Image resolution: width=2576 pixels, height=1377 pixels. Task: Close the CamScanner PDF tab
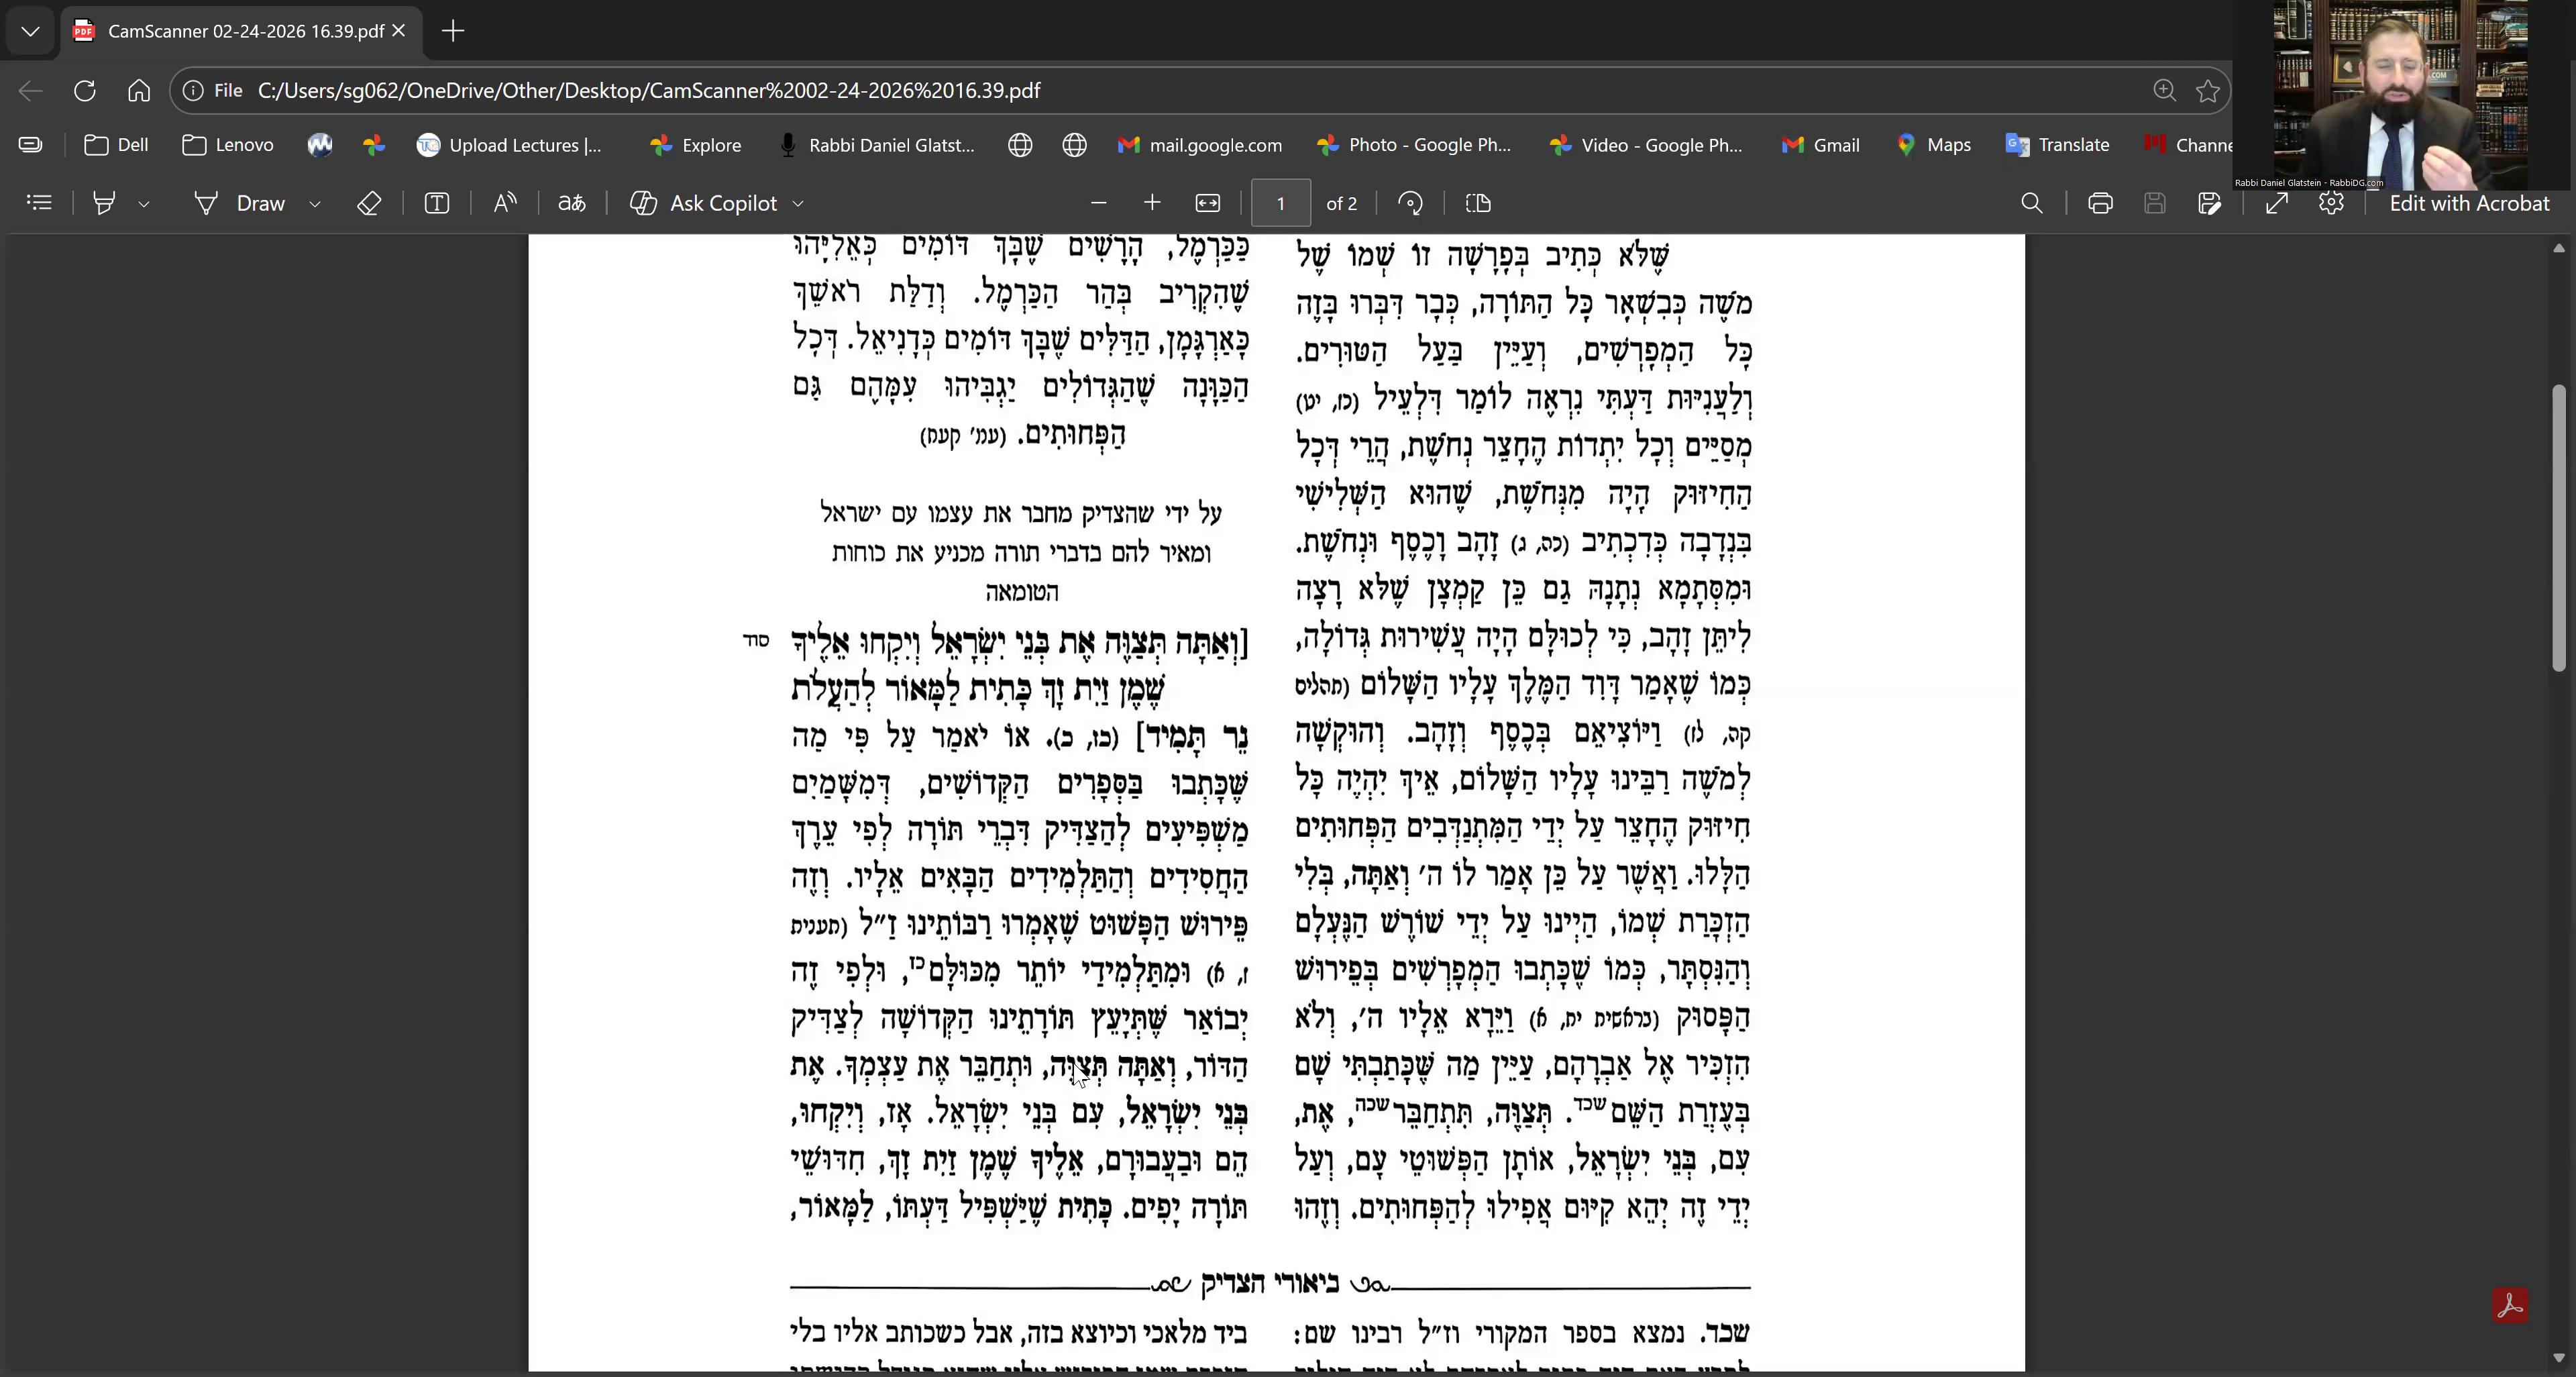399,31
